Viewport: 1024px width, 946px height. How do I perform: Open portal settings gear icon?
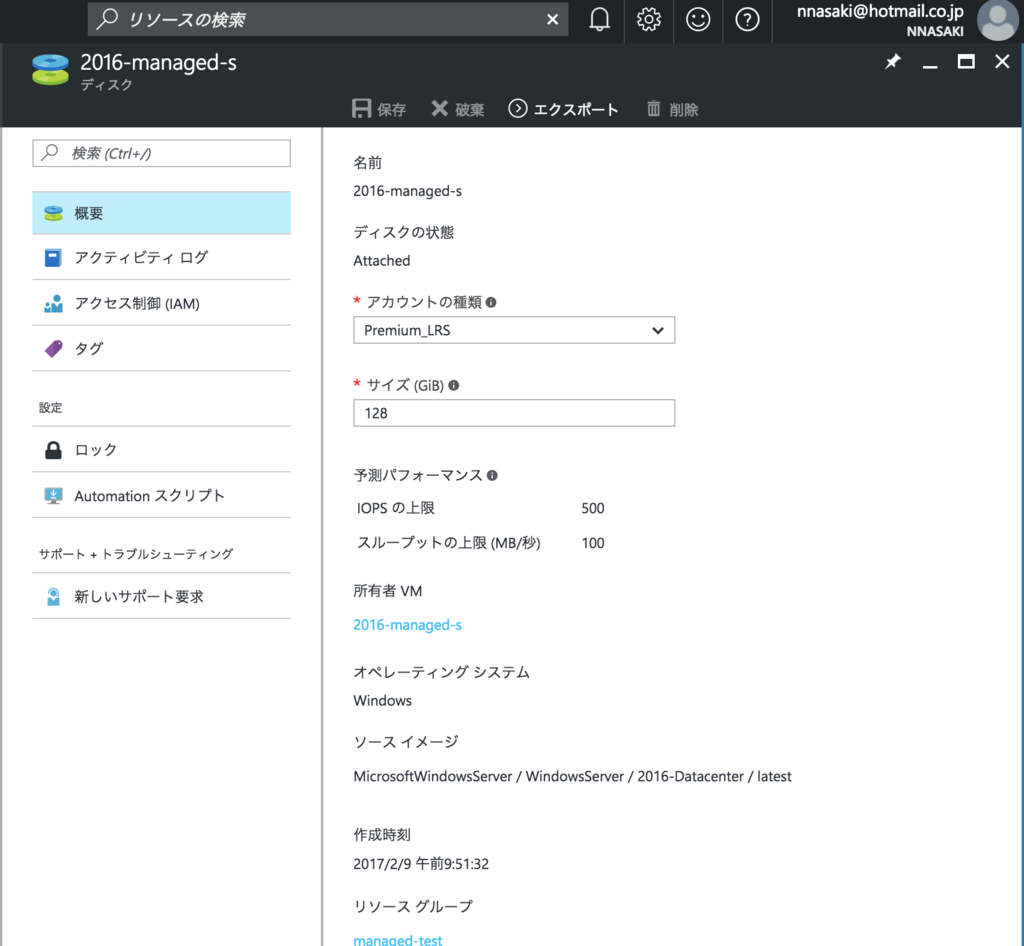(649, 20)
